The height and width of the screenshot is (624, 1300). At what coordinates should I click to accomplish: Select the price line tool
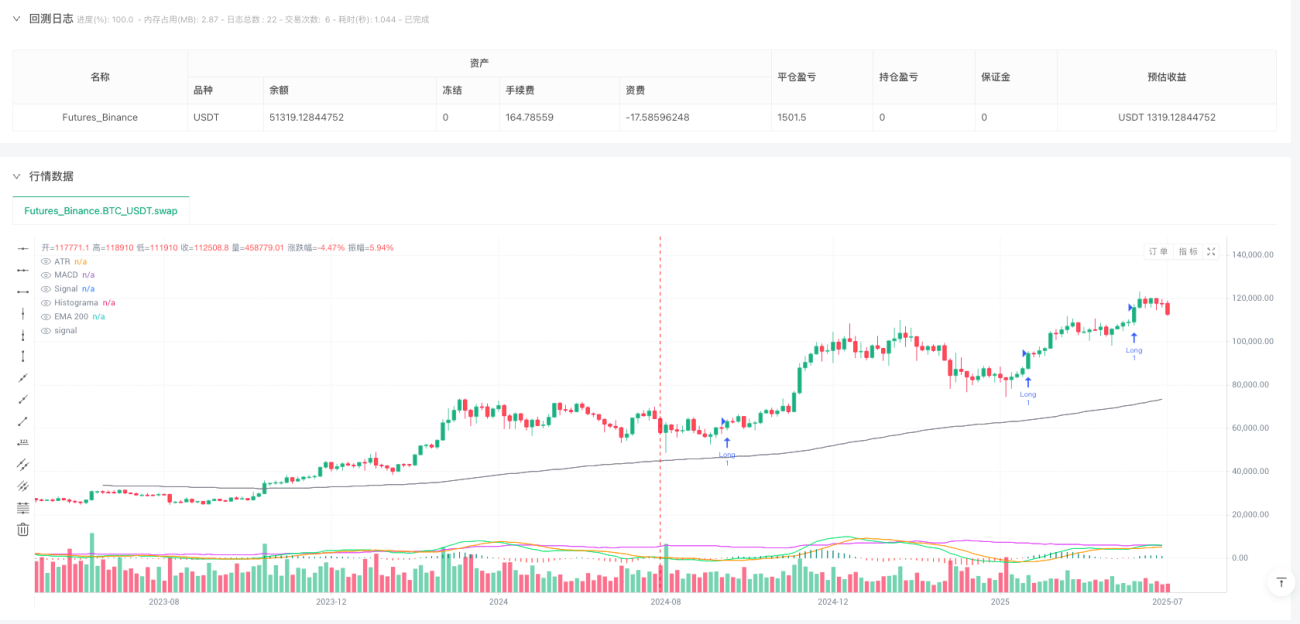click(x=23, y=443)
